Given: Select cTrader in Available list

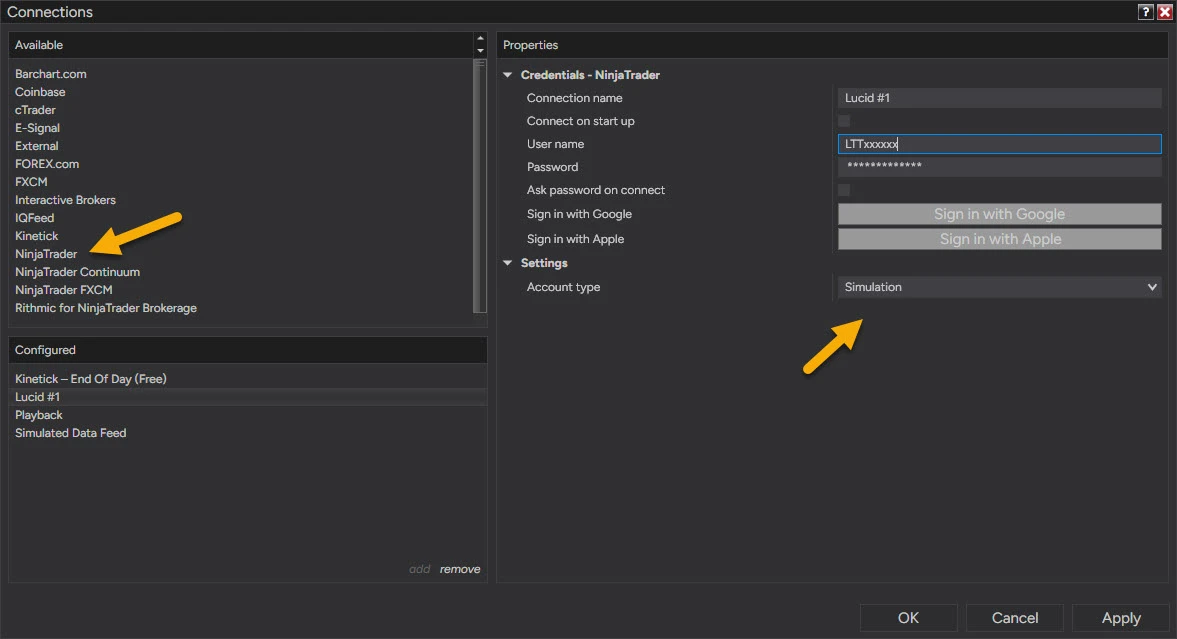Looking at the screenshot, I should point(35,110).
